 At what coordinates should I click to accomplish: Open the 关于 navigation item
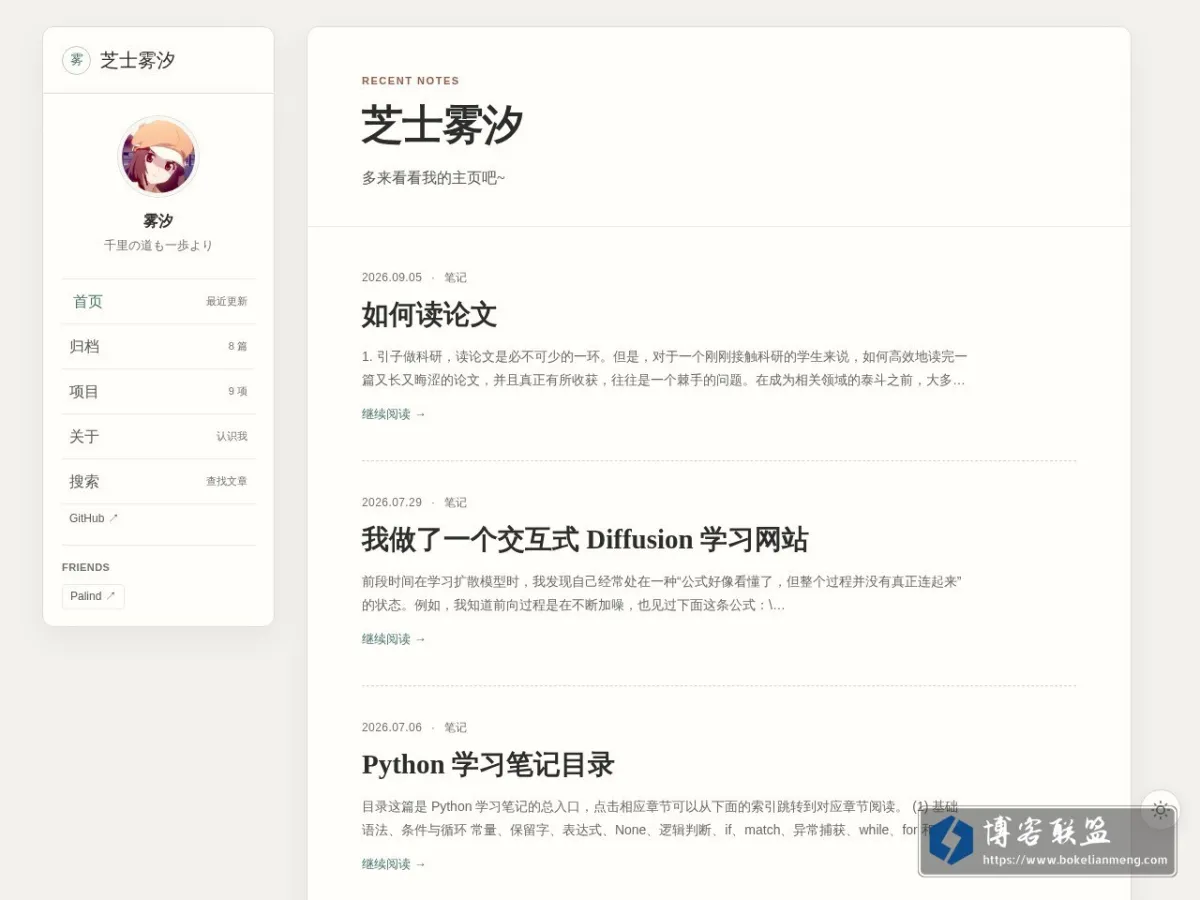pyautogui.click(x=158, y=436)
